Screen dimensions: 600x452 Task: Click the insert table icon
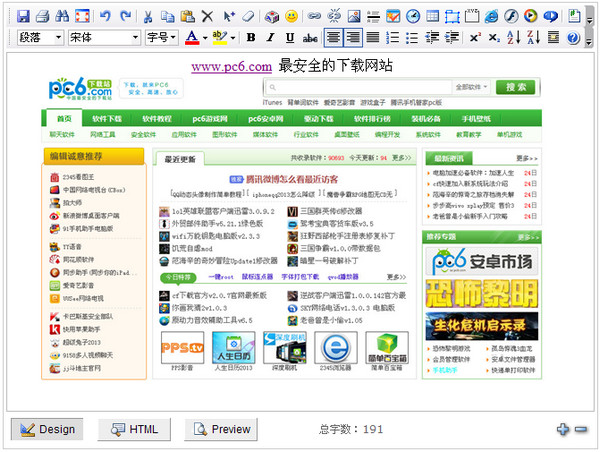click(432, 16)
